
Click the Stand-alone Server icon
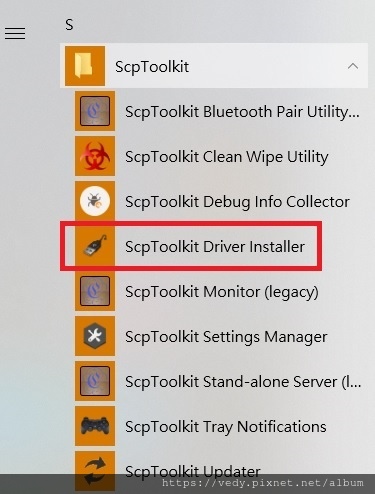tap(95, 381)
